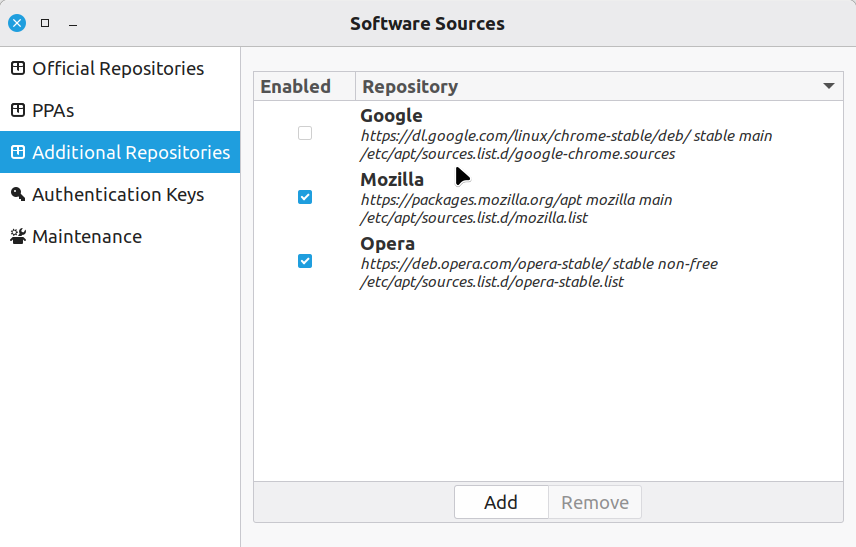
Task: Uncheck the Opera repository checkbox
Action: coord(305,261)
